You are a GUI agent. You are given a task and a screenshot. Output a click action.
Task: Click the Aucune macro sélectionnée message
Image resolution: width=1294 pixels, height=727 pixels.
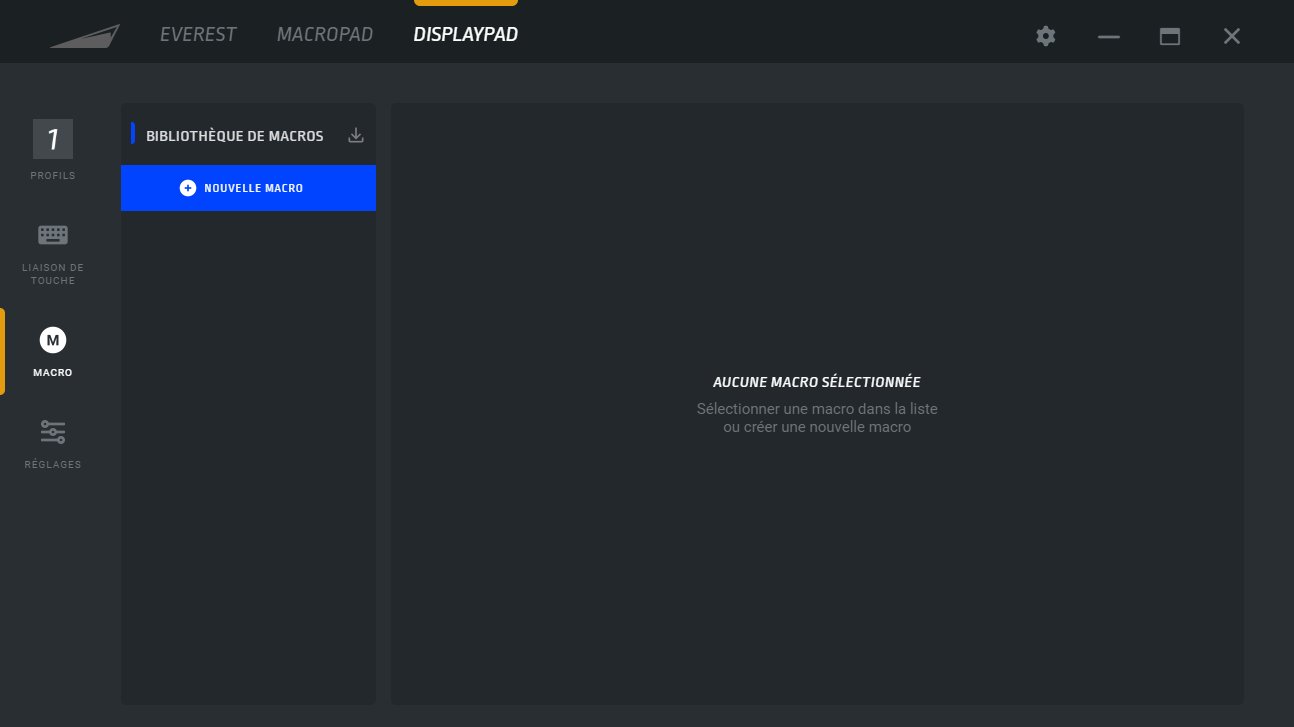pos(816,382)
